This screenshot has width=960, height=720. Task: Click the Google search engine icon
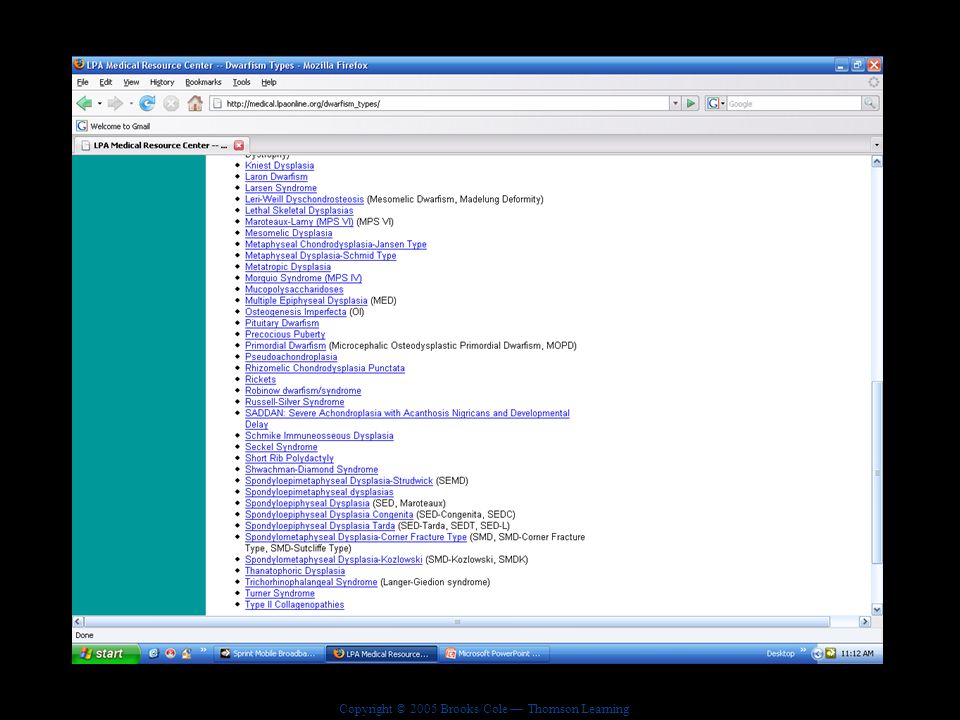pos(712,103)
